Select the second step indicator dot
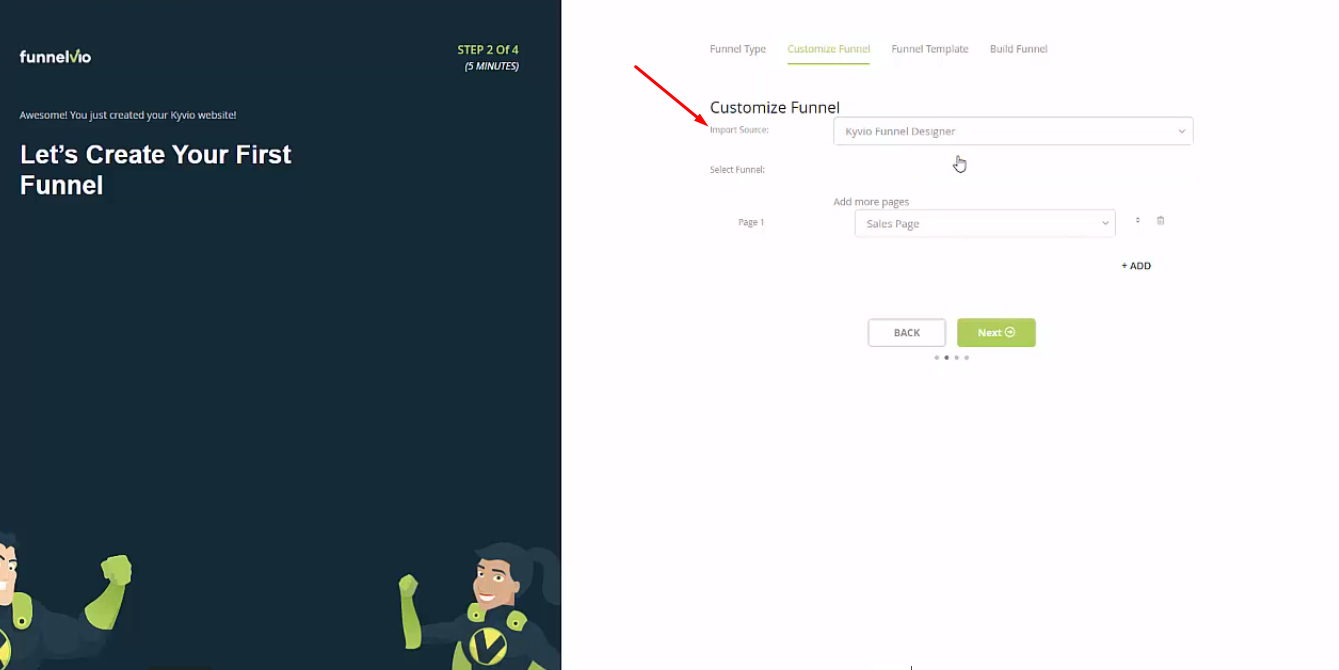Screen dimensions: 1339x670 946,357
